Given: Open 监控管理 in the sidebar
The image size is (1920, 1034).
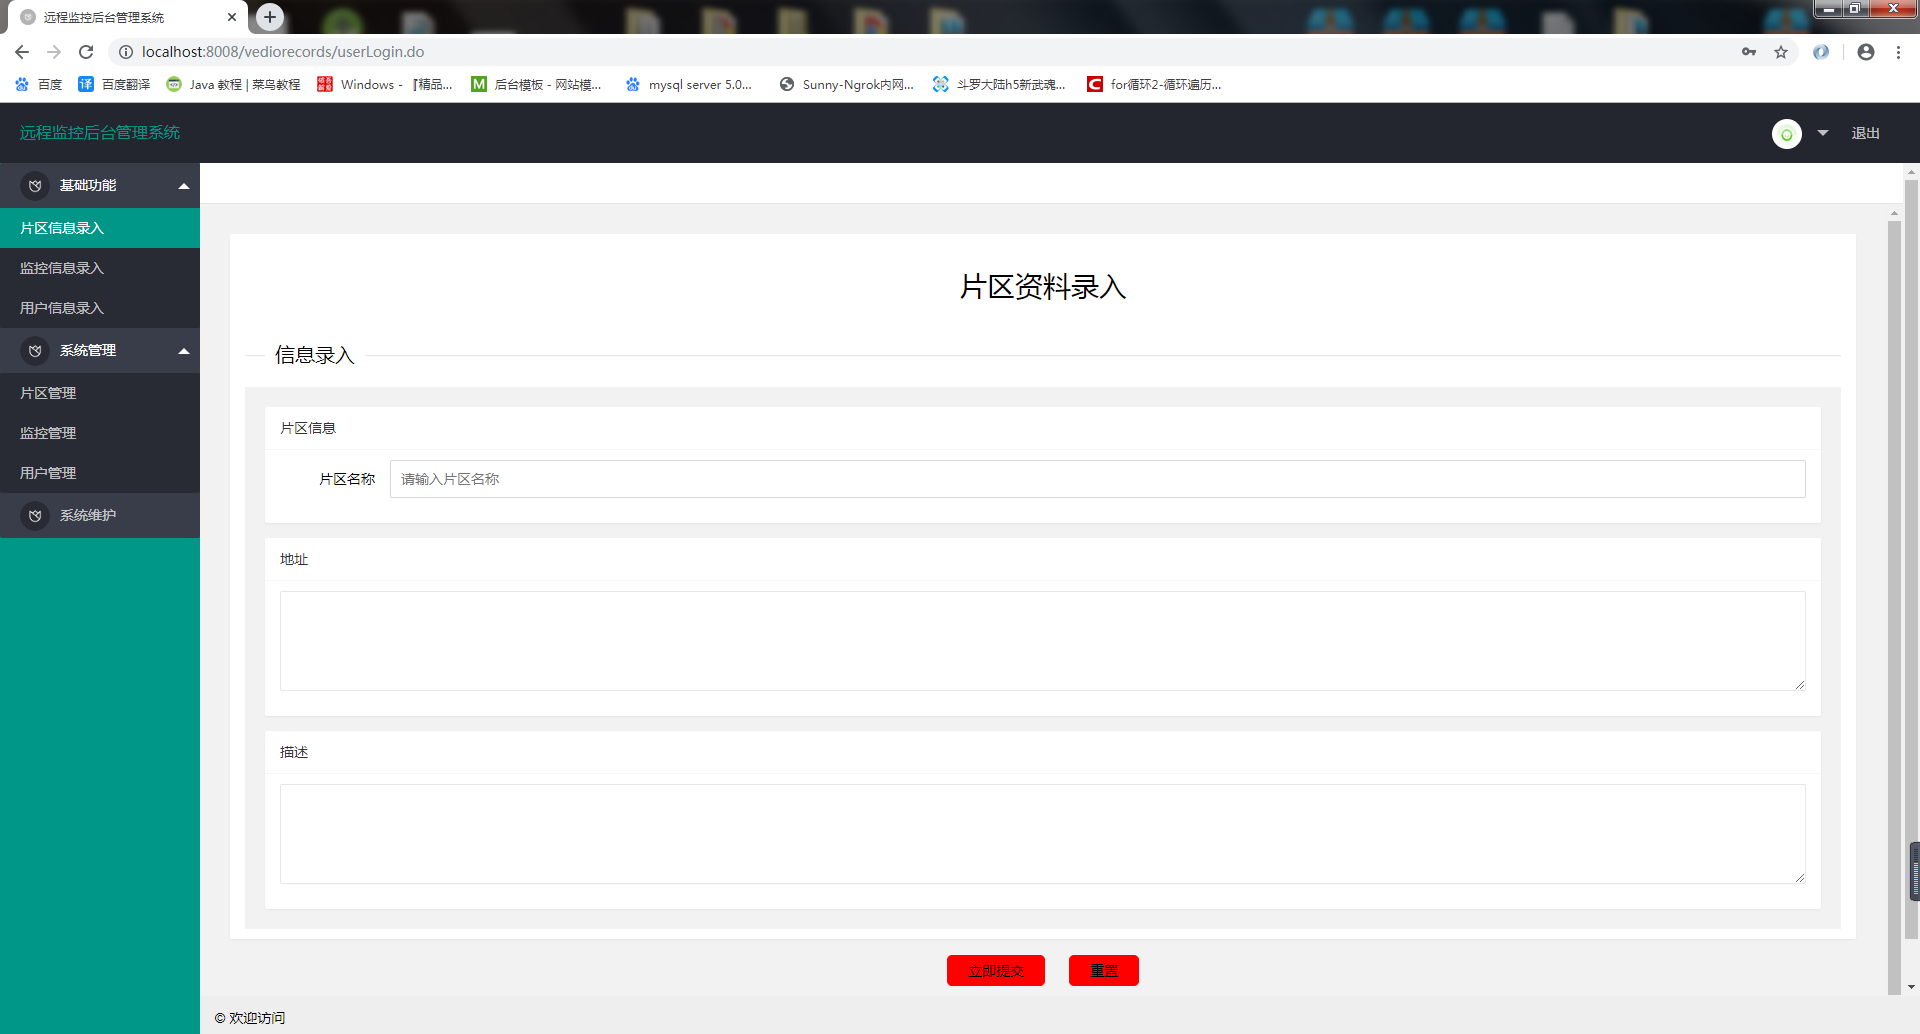Looking at the screenshot, I should (x=100, y=433).
